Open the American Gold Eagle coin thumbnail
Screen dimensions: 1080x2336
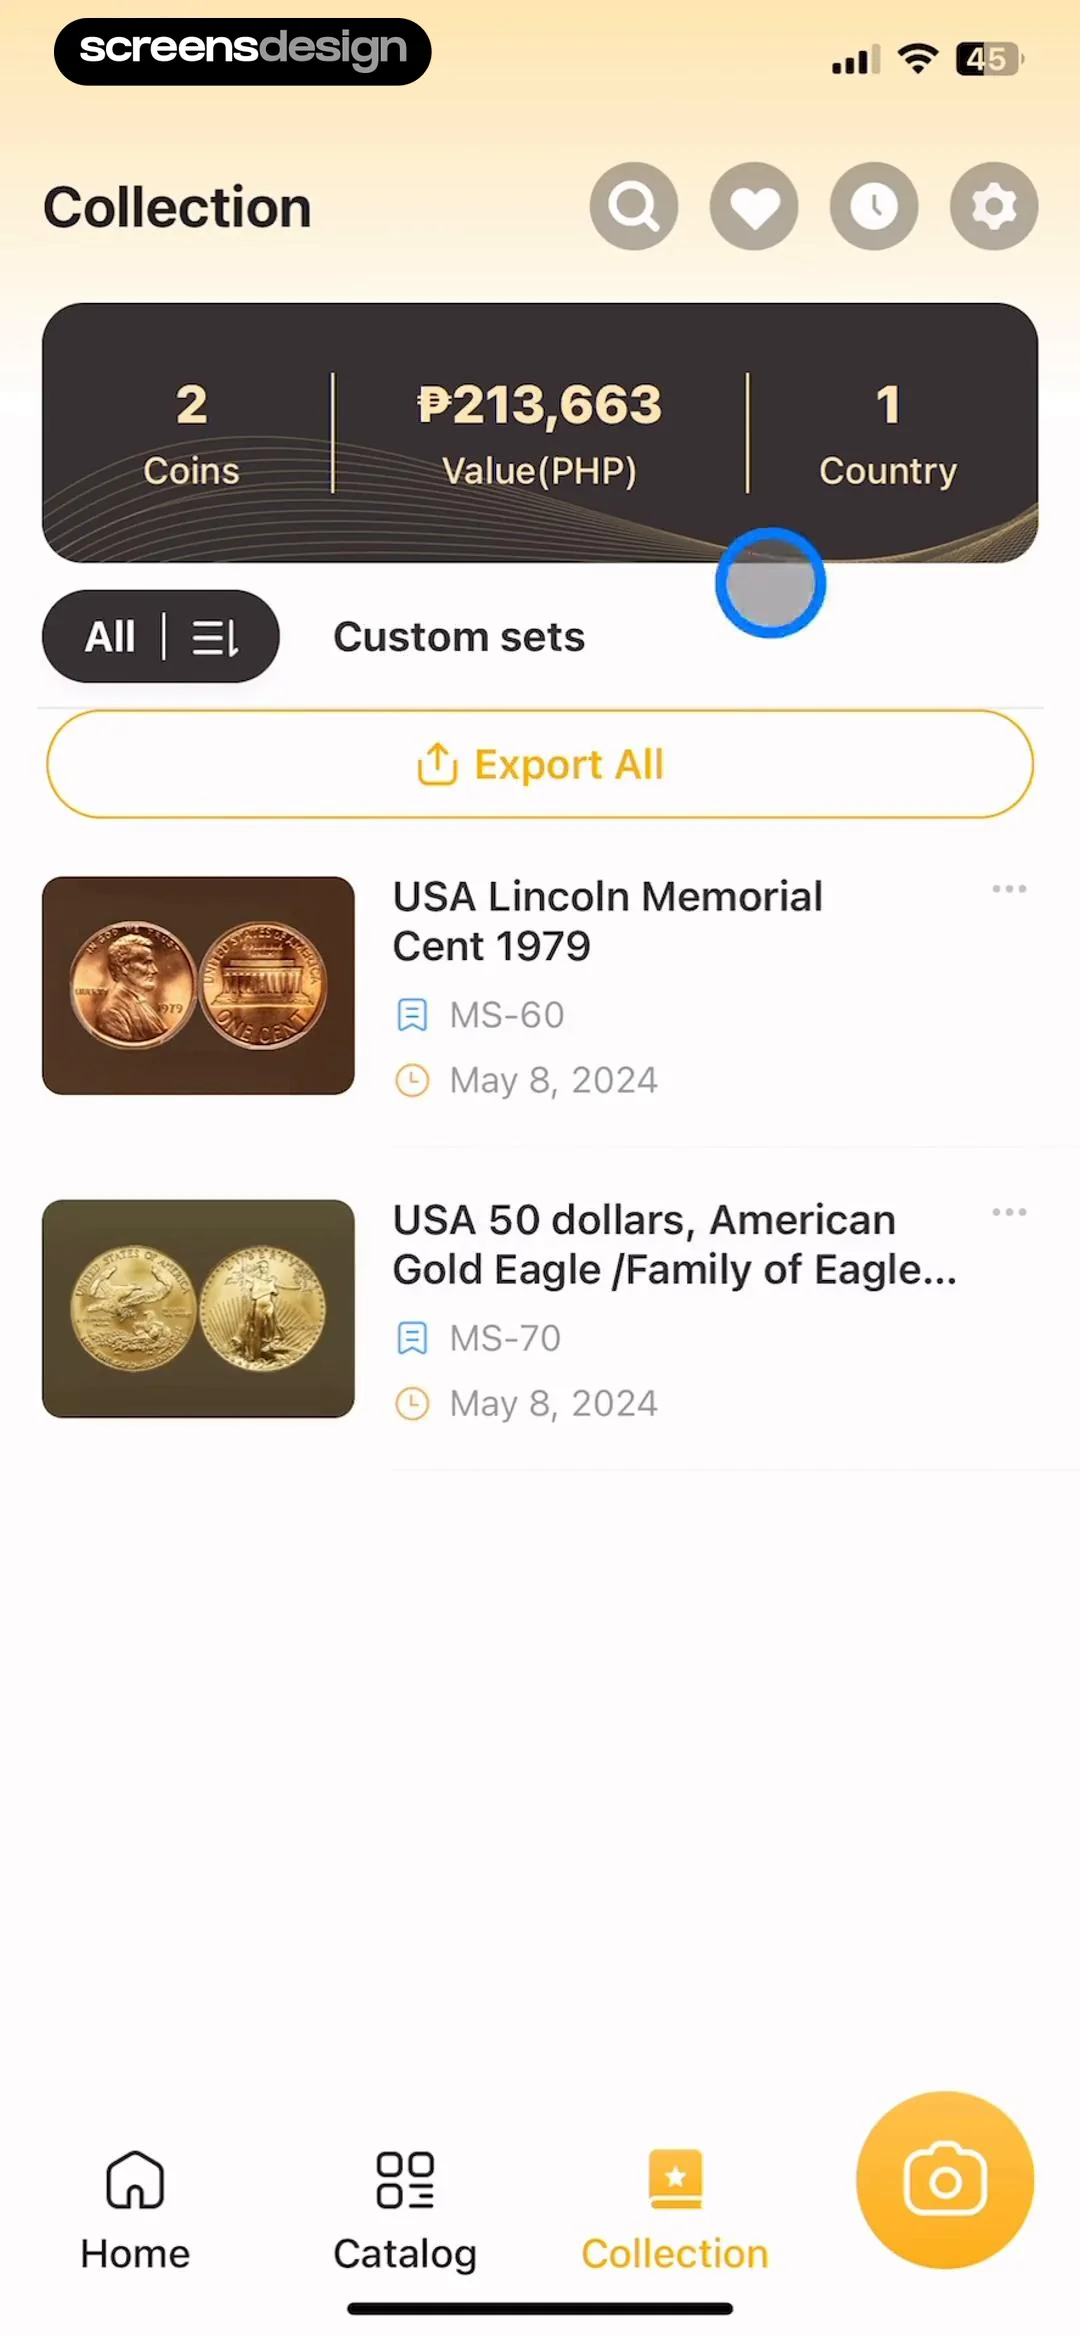[x=198, y=1309]
